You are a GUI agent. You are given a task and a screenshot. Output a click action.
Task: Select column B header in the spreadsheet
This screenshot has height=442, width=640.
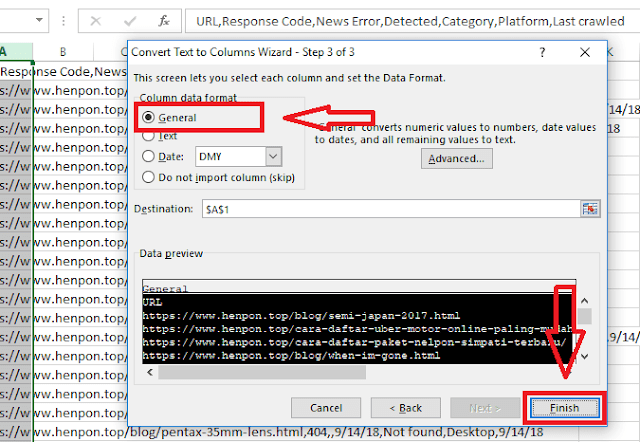[63, 52]
